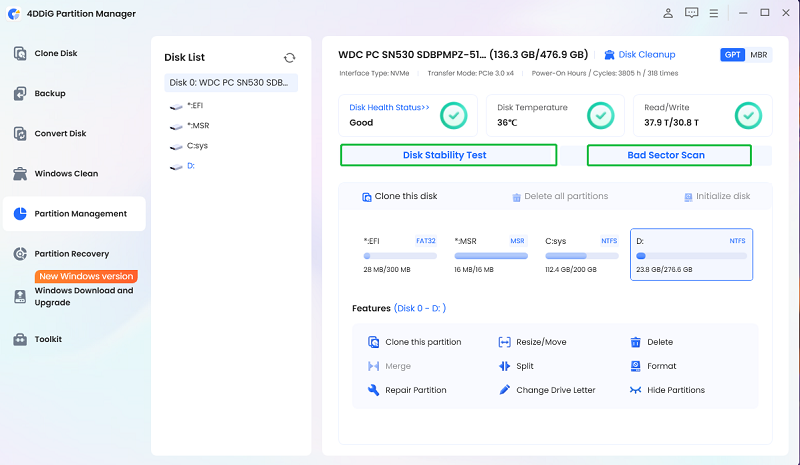Click the Repair Partition wrench icon

pos(373,390)
